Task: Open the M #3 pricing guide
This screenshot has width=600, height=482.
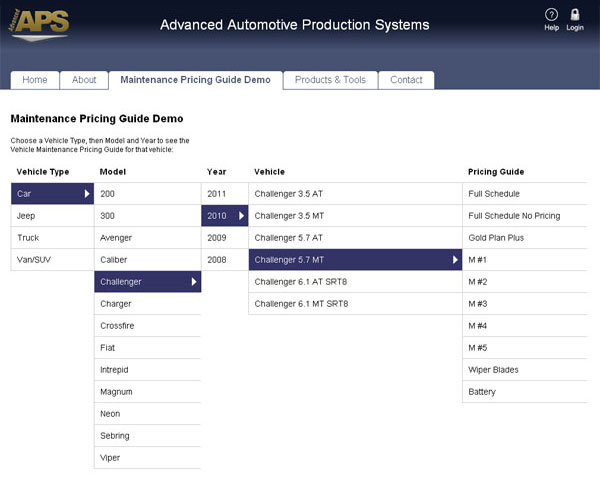Action: point(525,304)
